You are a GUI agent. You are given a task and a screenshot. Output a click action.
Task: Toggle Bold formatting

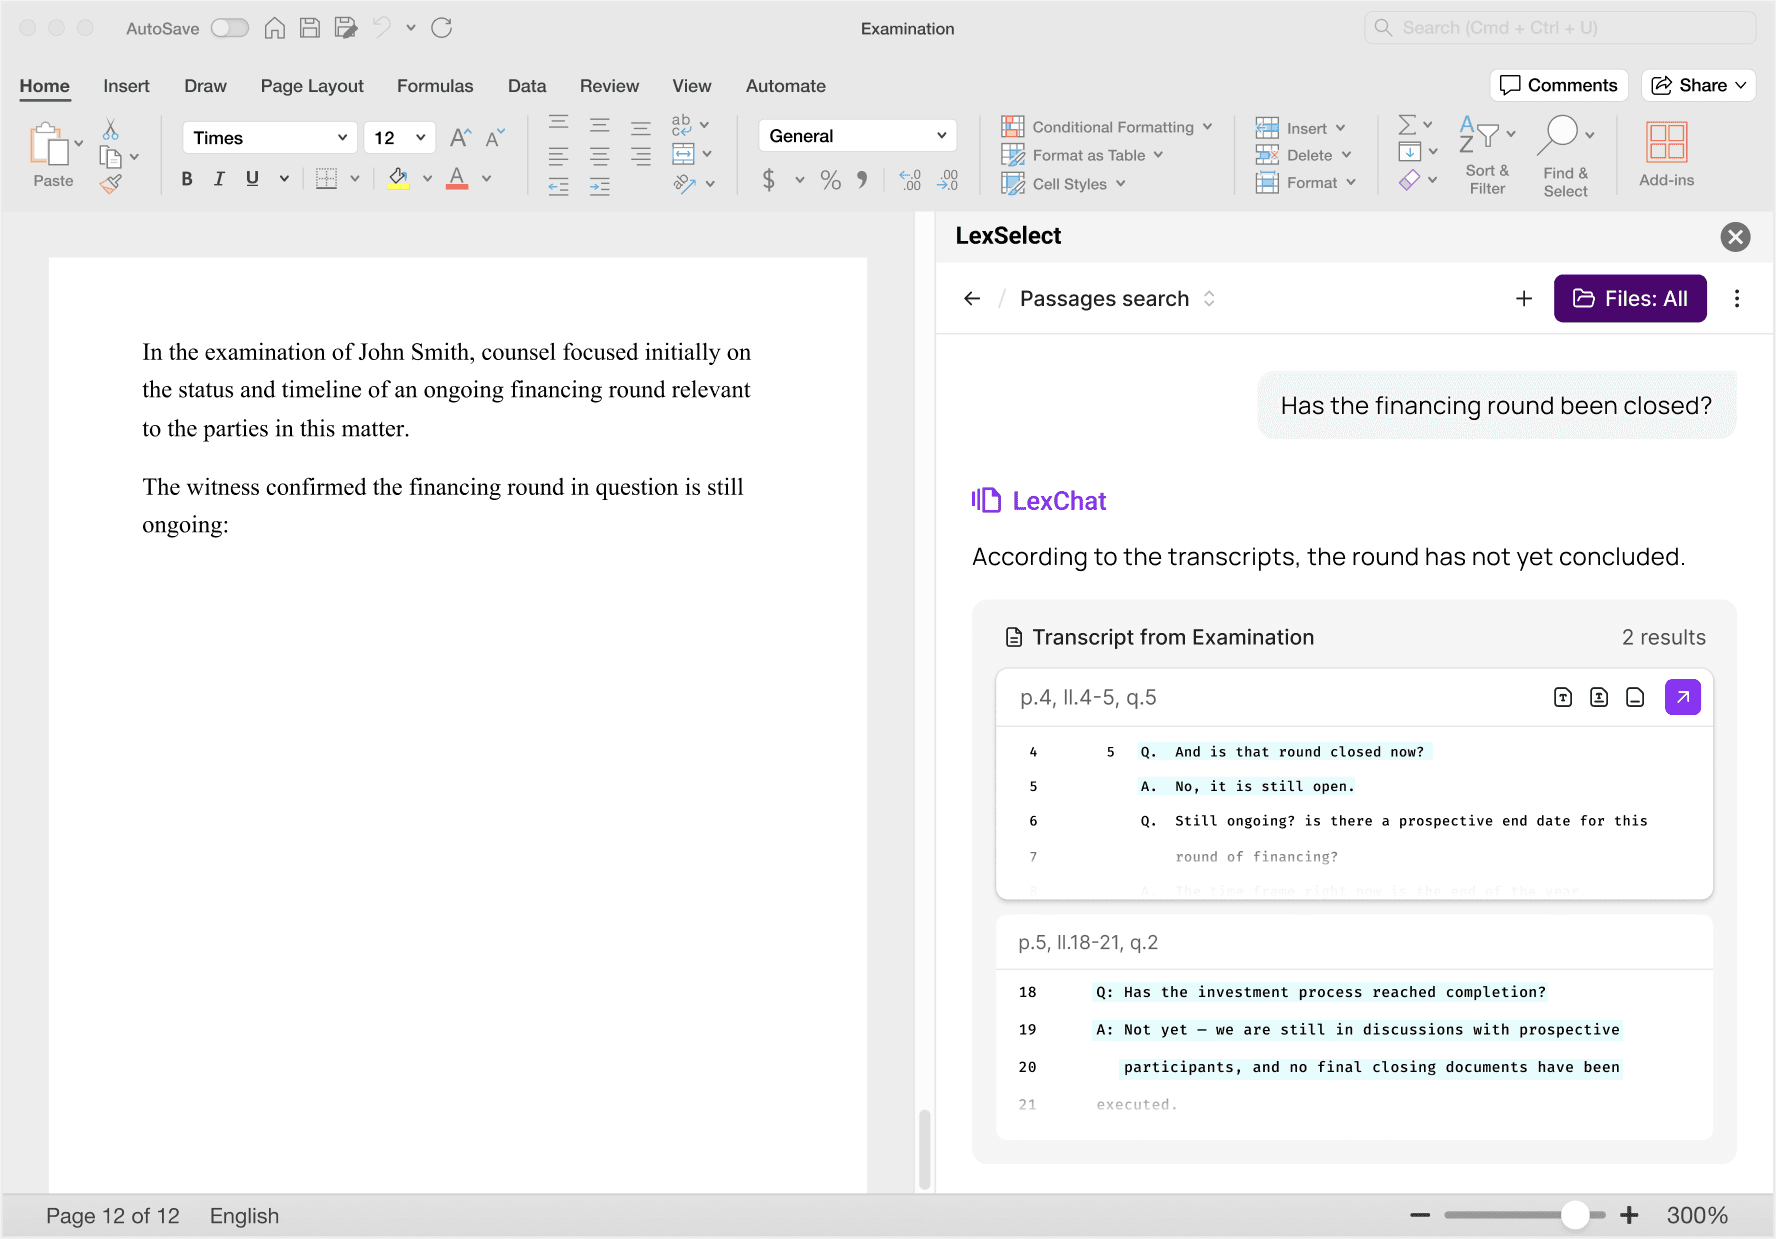pyautogui.click(x=187, y=179)
